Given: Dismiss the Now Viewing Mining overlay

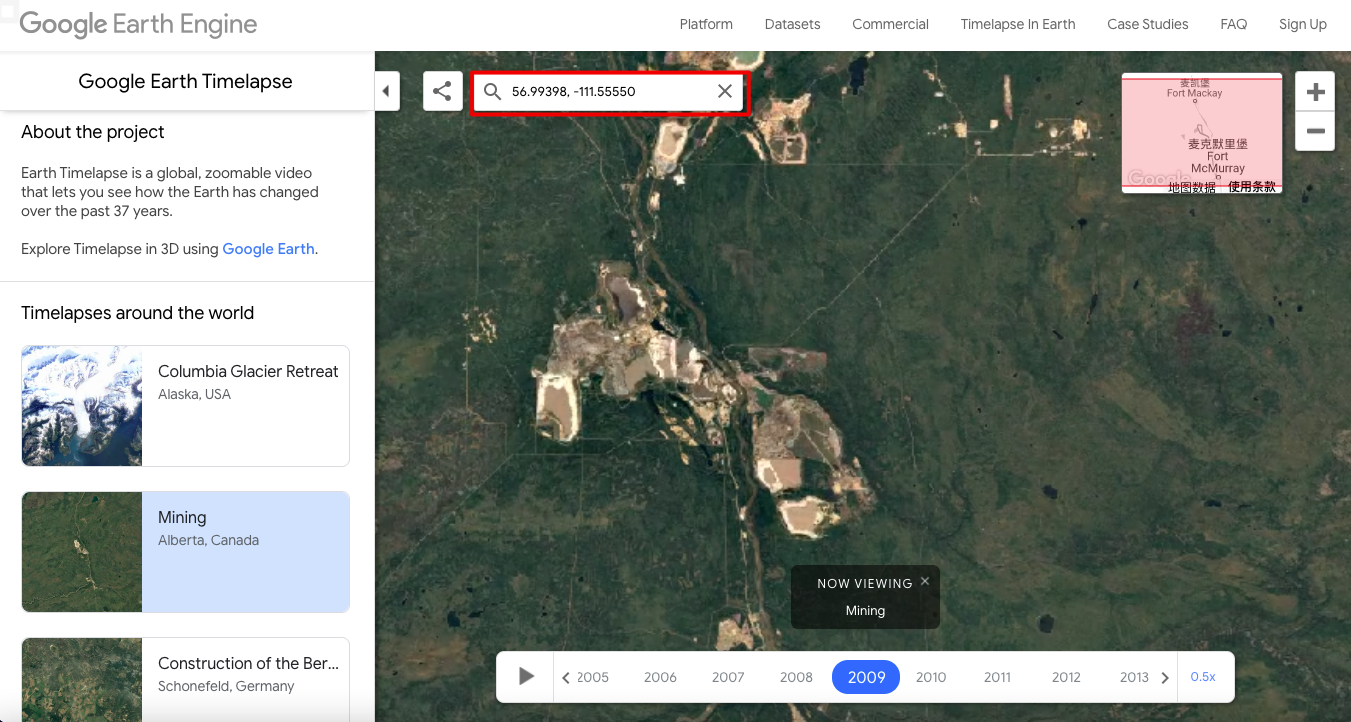Looking at the screenshot, I should [925, 580].
